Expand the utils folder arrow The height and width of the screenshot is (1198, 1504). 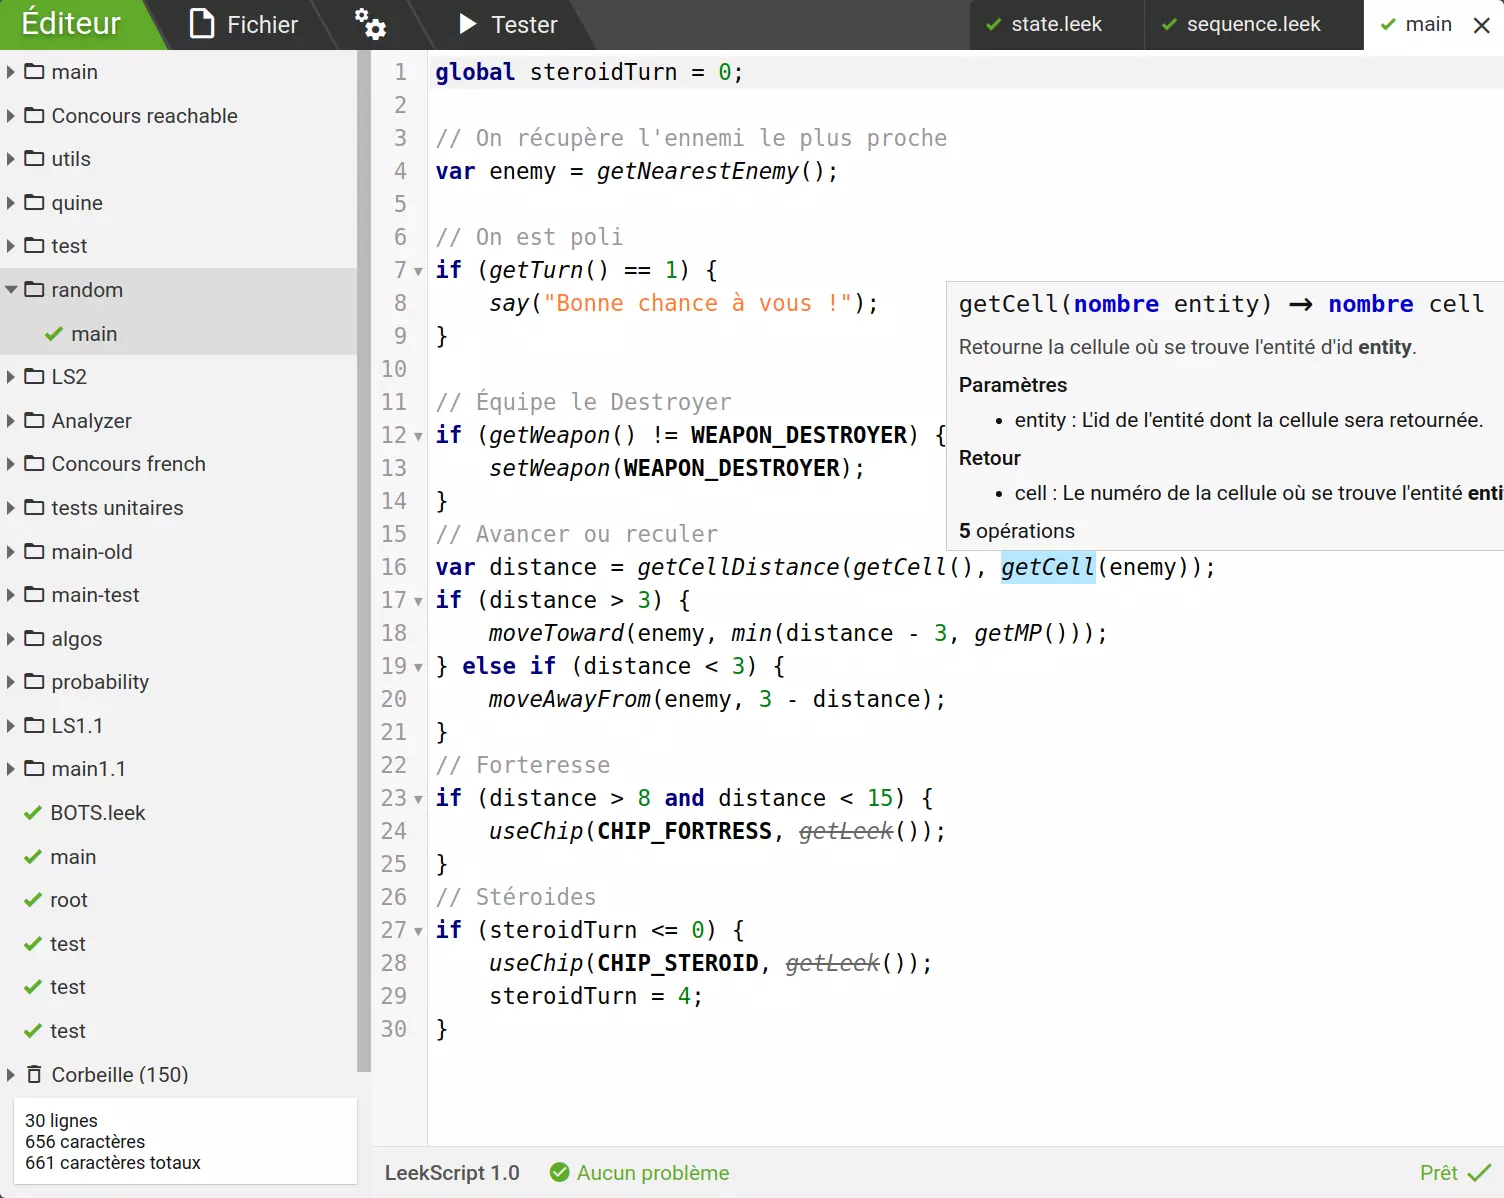[10, 159]
